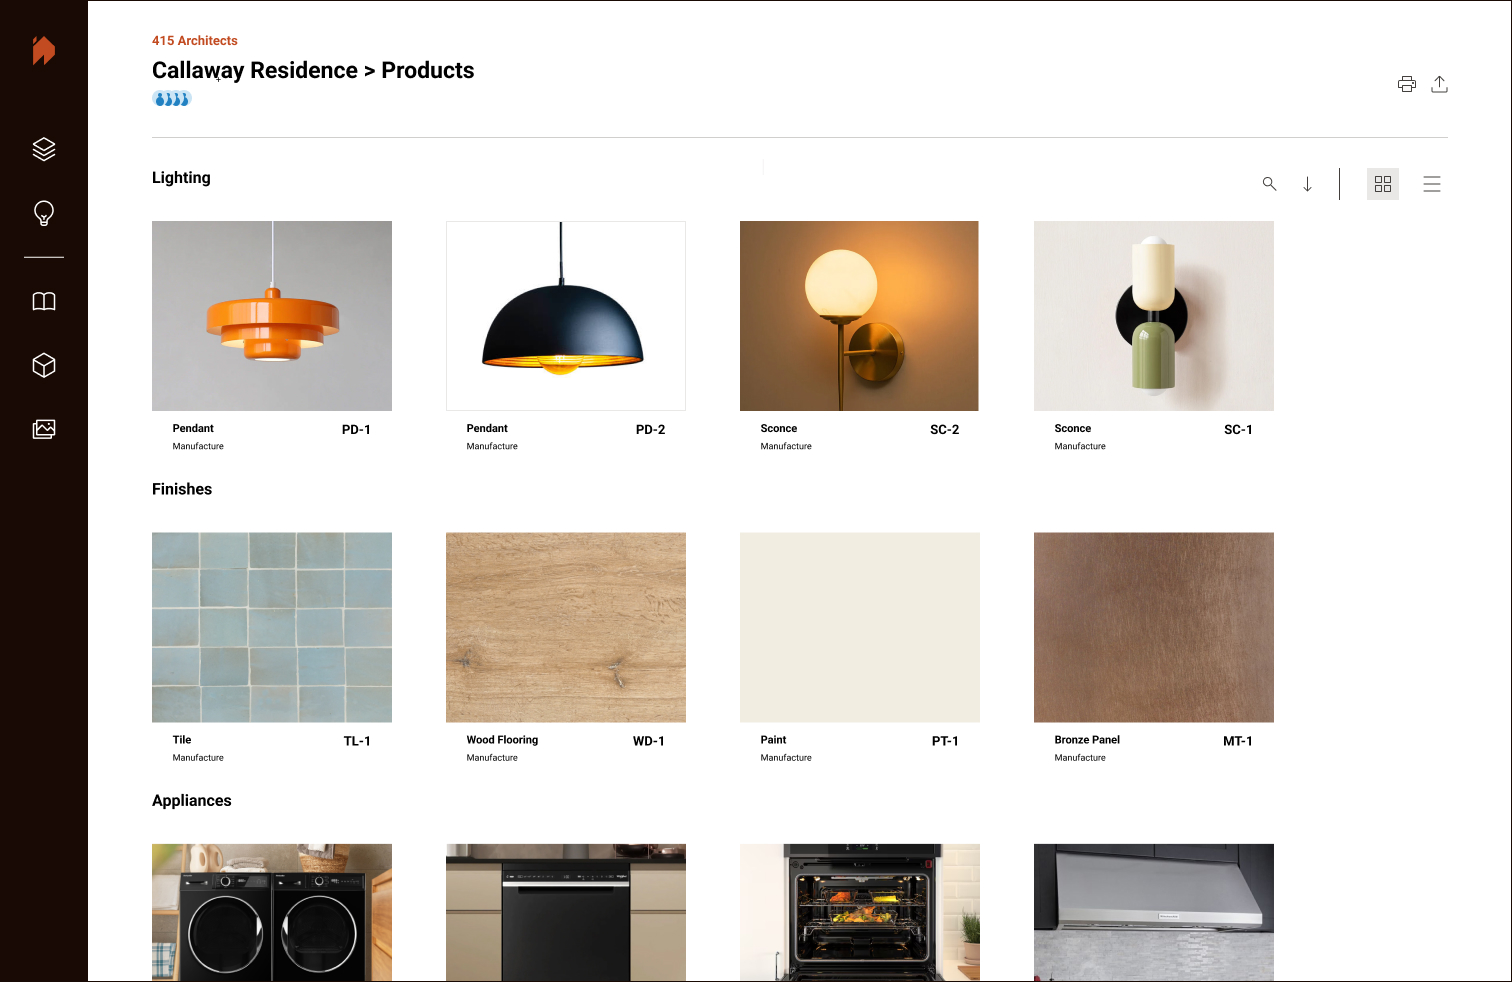Open the sort down-arrow control
This screenshot has width=1512, height=982.
pos(1307,184)
